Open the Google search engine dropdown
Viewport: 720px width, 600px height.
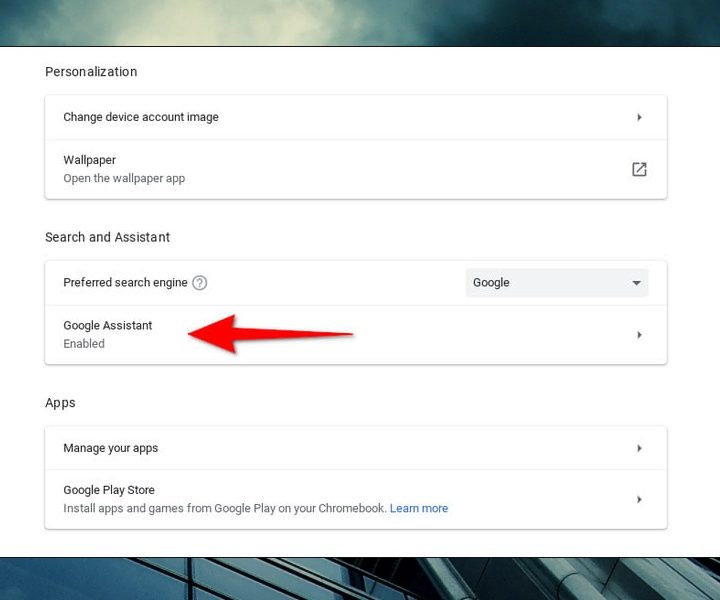[557, 283]
